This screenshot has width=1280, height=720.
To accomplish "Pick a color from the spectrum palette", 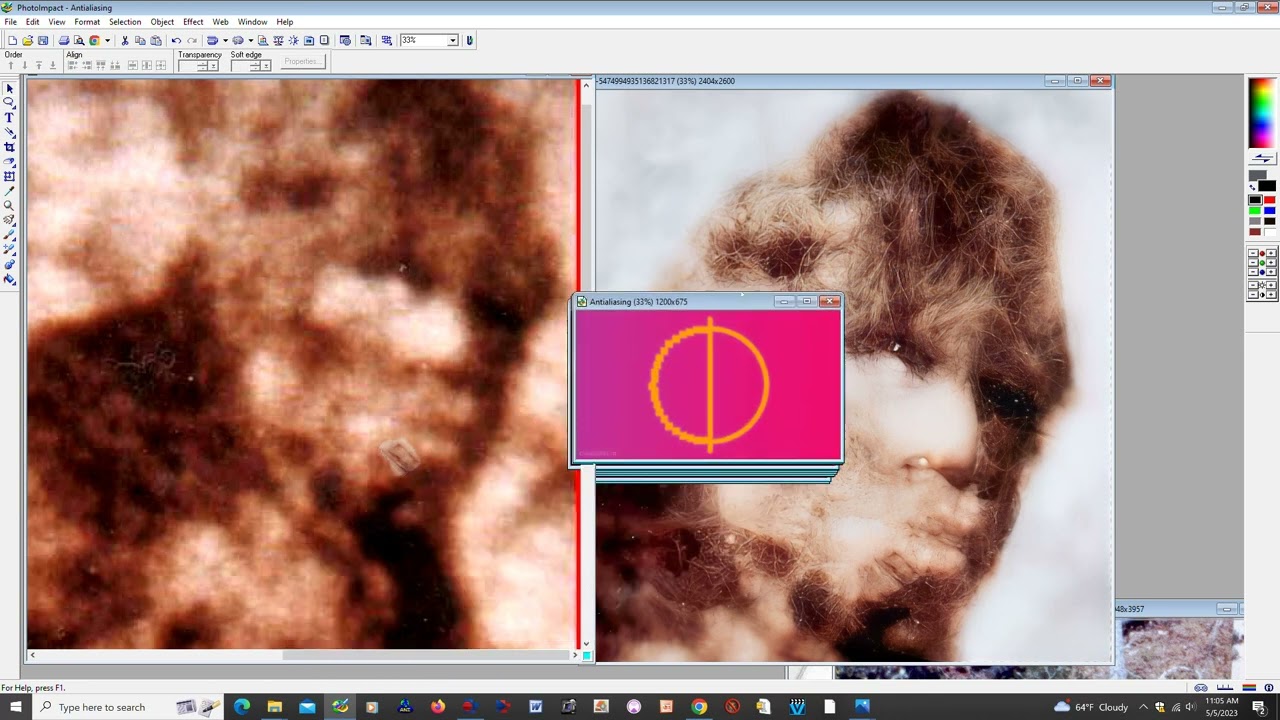I will click(x=1262, y=112).
